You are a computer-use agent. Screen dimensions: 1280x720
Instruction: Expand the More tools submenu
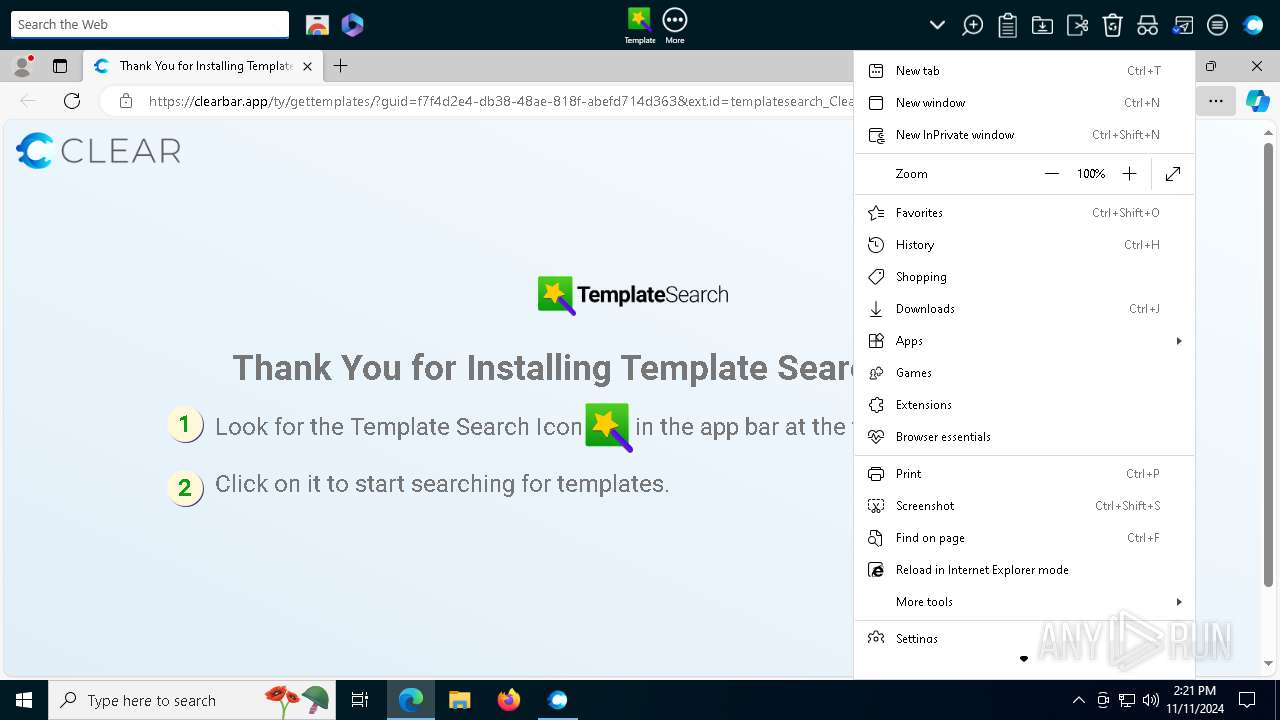(x=1024, y=602)
